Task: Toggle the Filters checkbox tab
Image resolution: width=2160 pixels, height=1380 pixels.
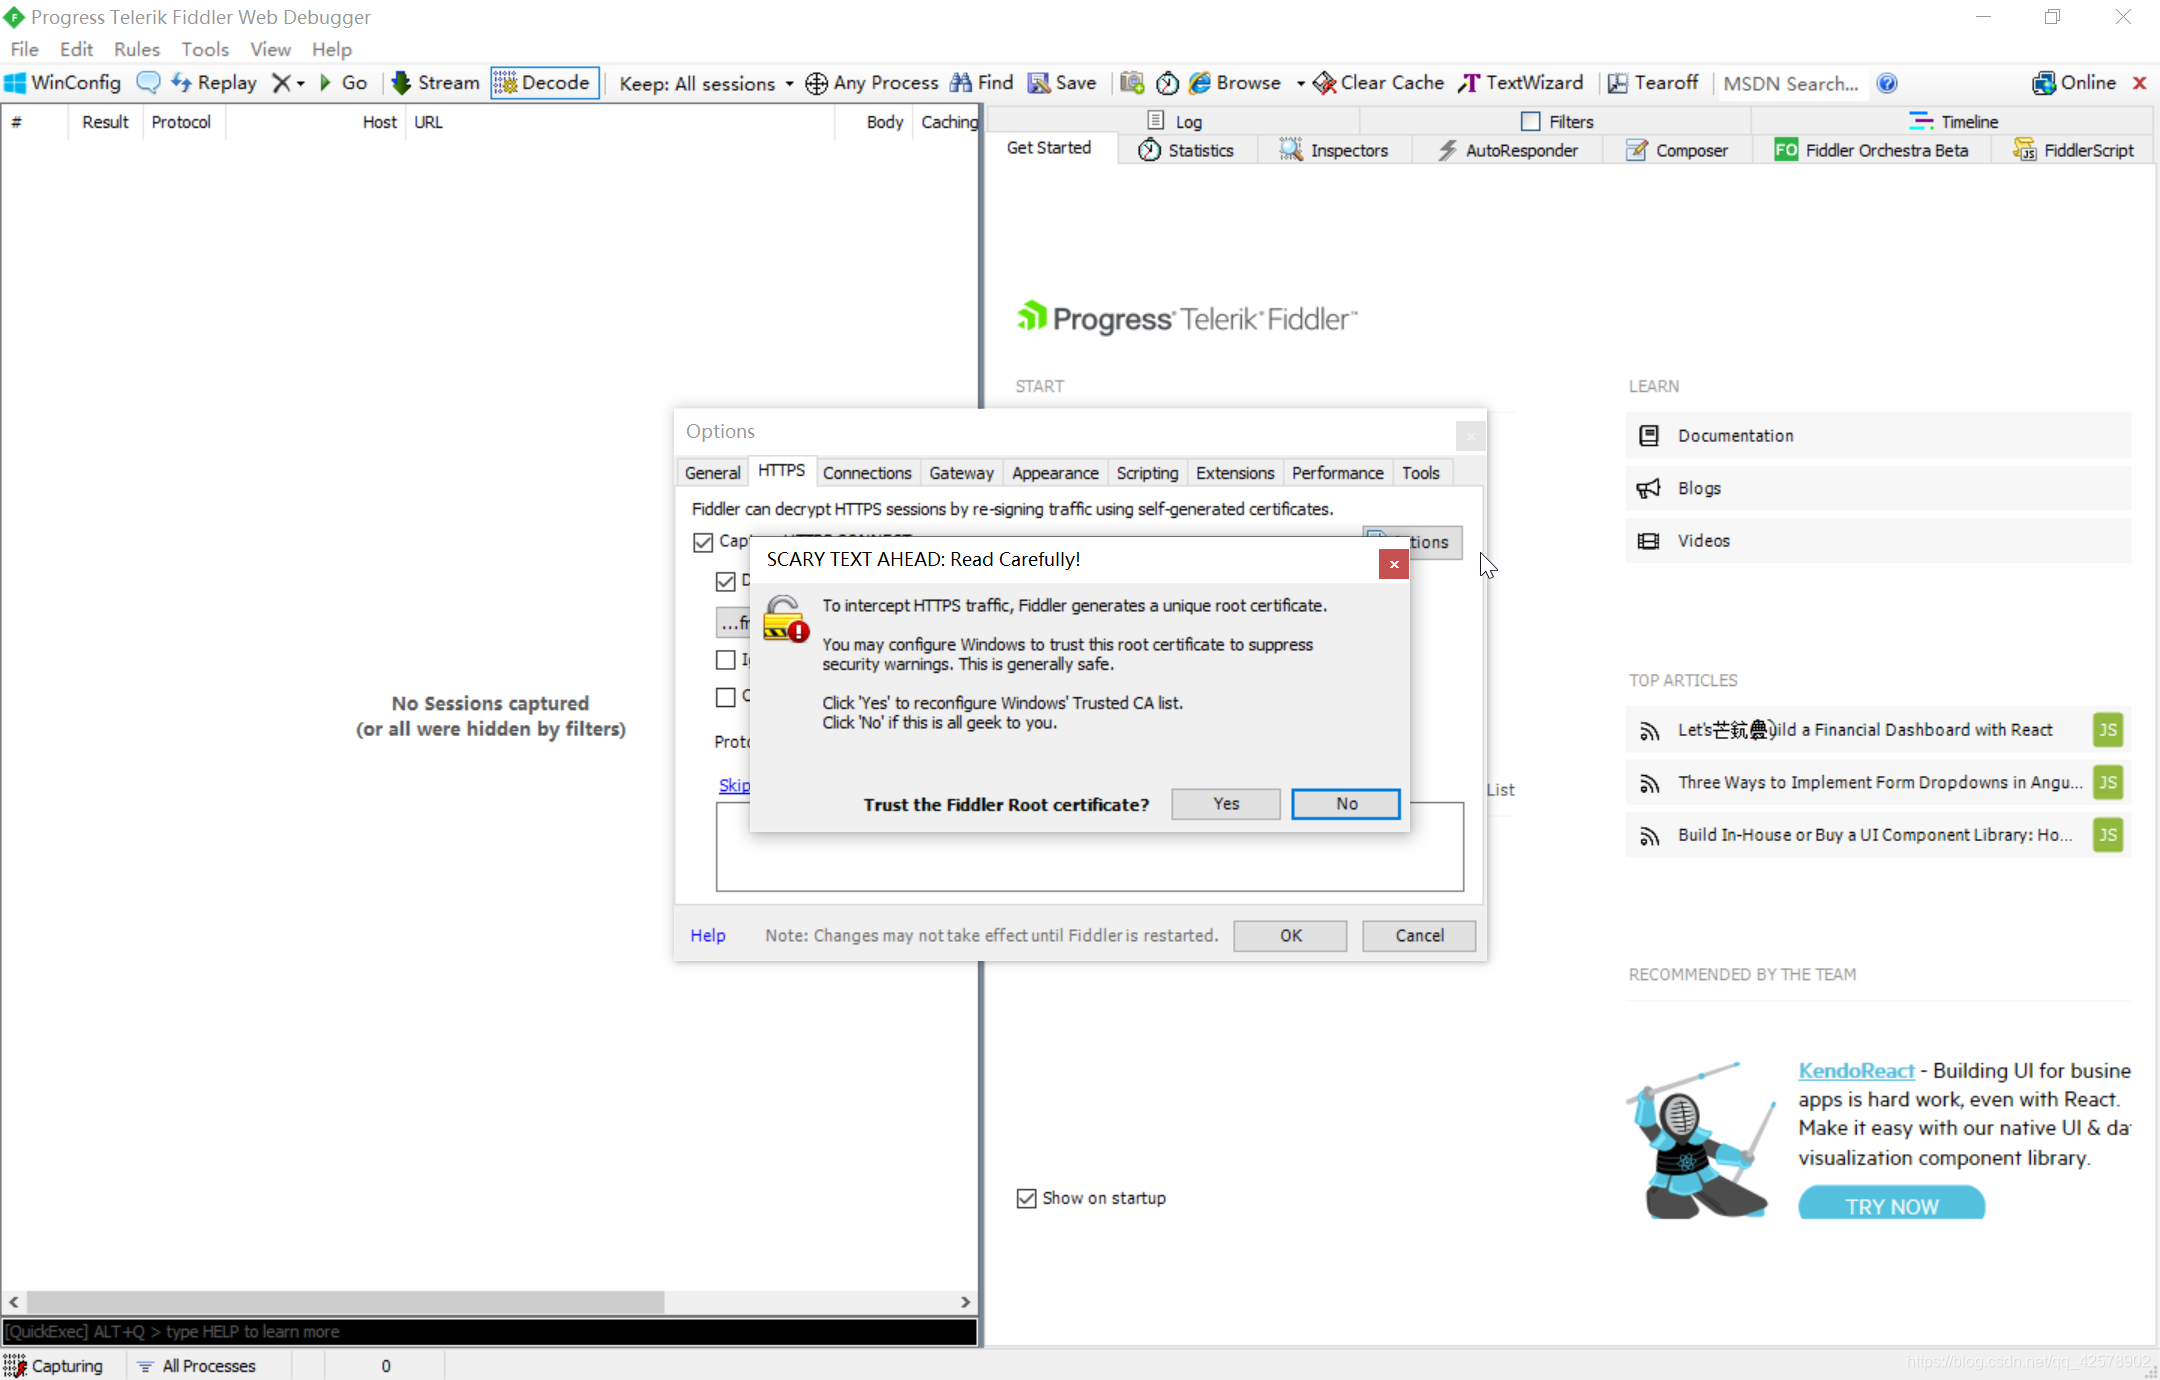Action: pyautogui.click(x=1530, y=121)
